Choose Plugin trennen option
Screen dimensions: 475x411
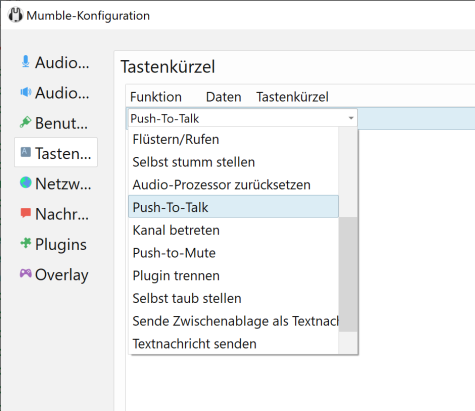click(233, 276)
